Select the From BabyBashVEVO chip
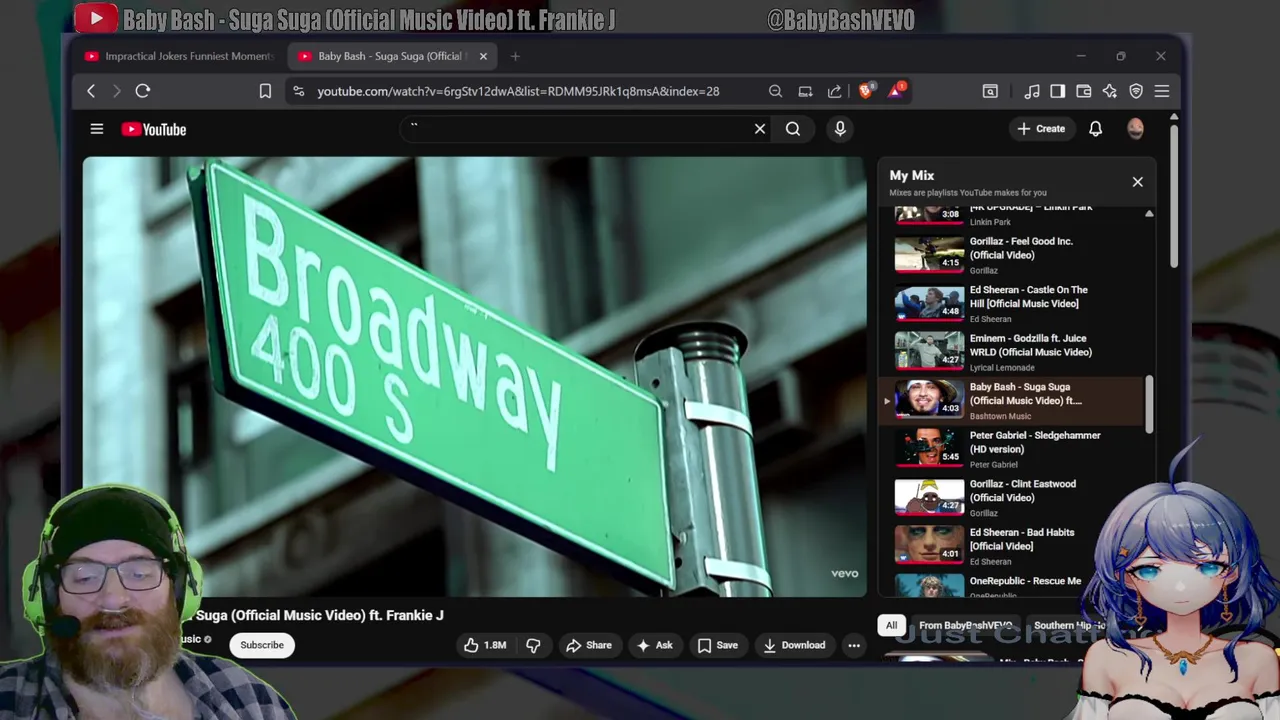 (x=966, y=626)
